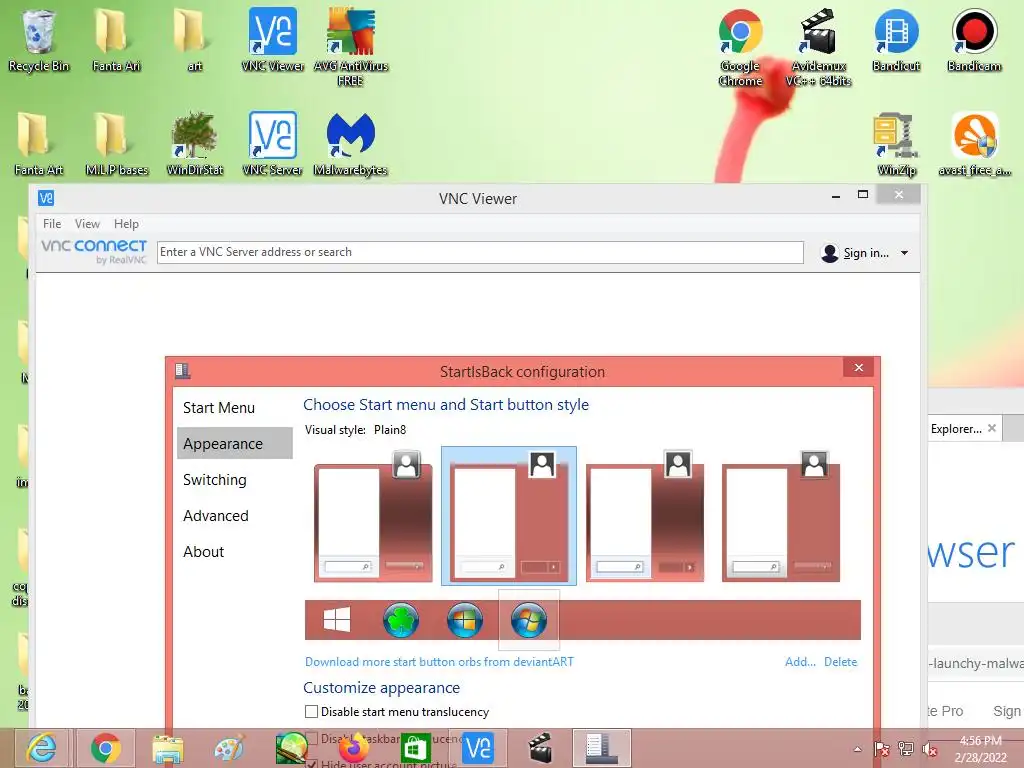Open Google Chrome desktop shortcut

pos(741,47)
